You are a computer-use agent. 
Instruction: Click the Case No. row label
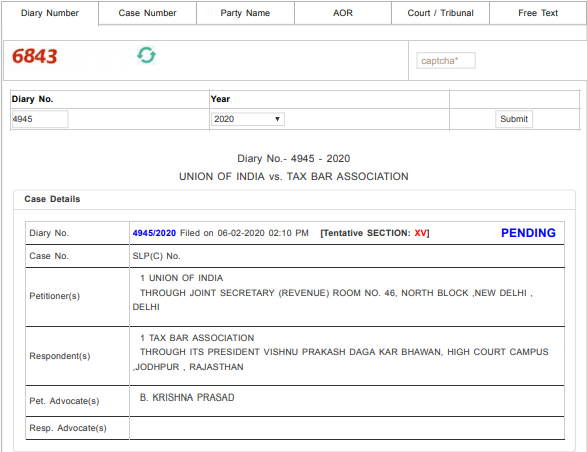pyautogui.click(x=49, y=256)
